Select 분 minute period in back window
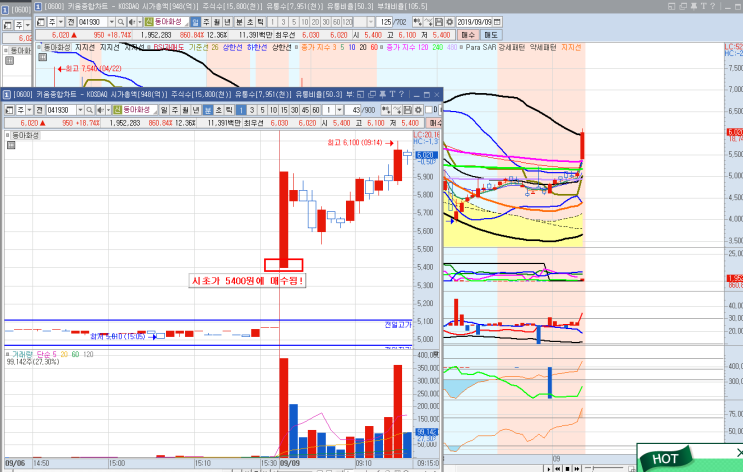Image resolution: width=743 pixels, height=472 pixels. 239,22
